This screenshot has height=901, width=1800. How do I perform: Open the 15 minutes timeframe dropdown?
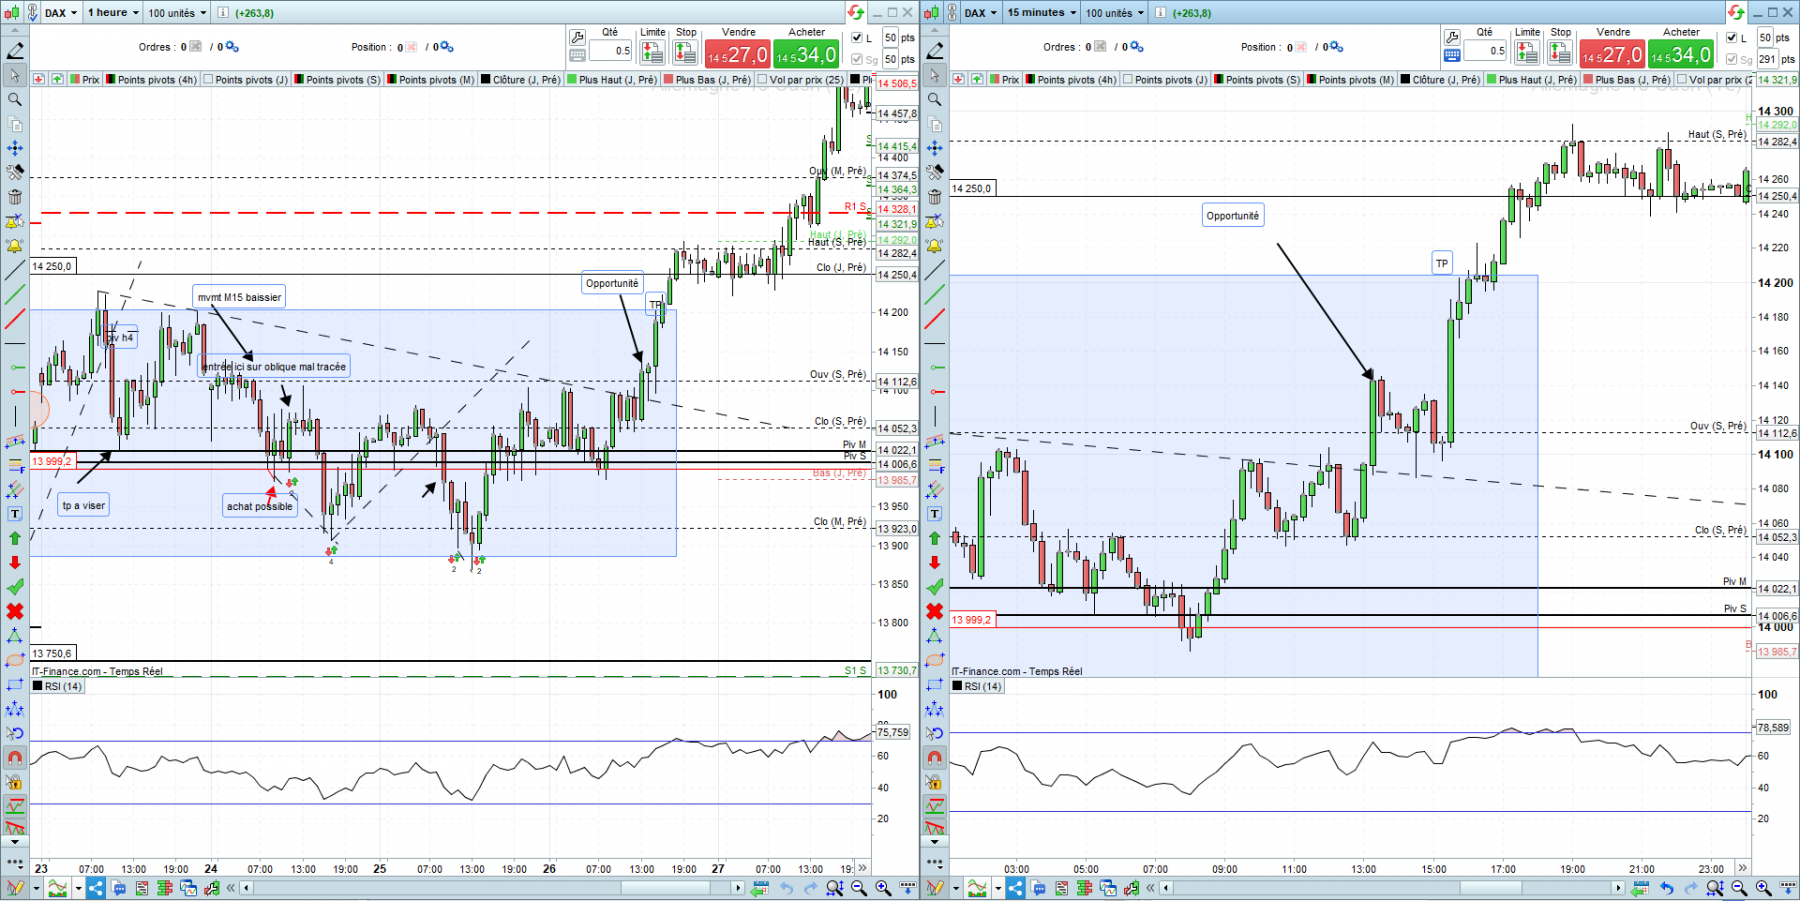pyautogui.click(x=1041, y=13)
